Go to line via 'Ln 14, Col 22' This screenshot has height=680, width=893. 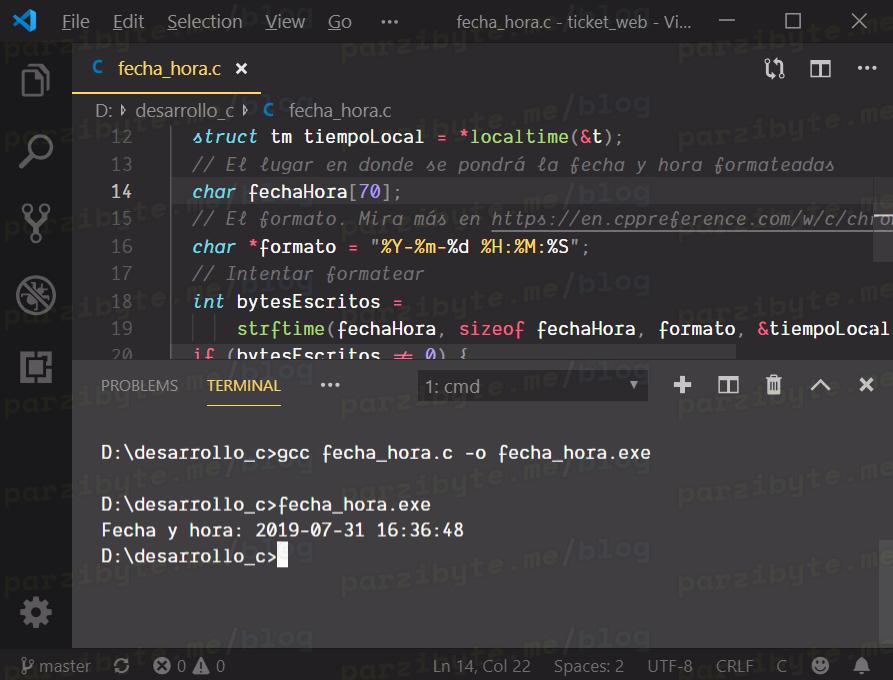(x=481, y=666)
